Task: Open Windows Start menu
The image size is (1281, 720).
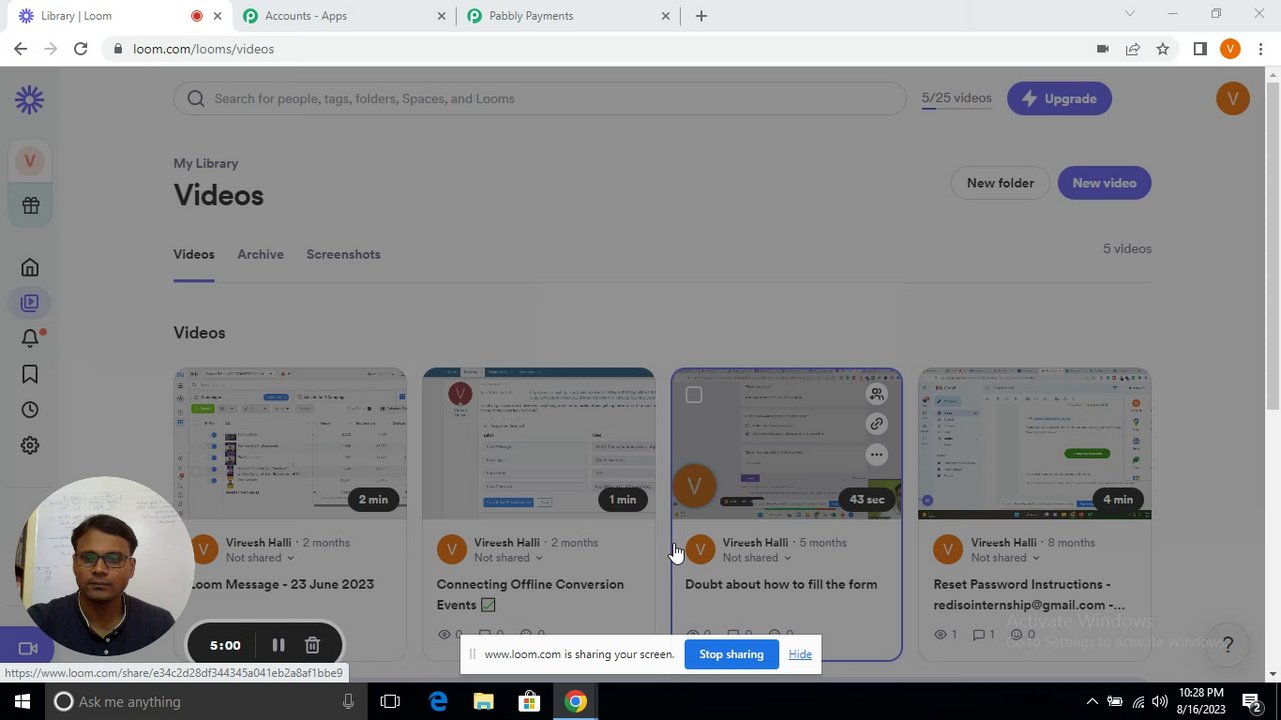Action: point(21,702)
